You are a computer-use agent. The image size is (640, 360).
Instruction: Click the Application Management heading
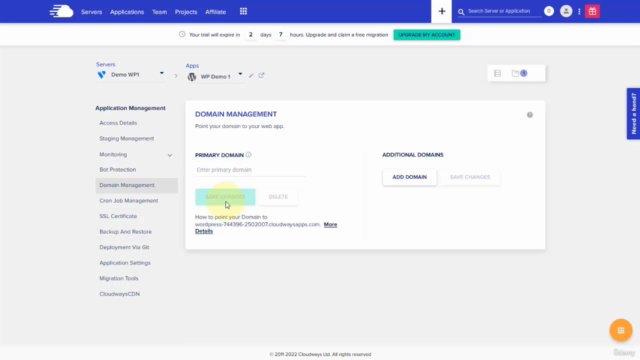coord(130,108)
